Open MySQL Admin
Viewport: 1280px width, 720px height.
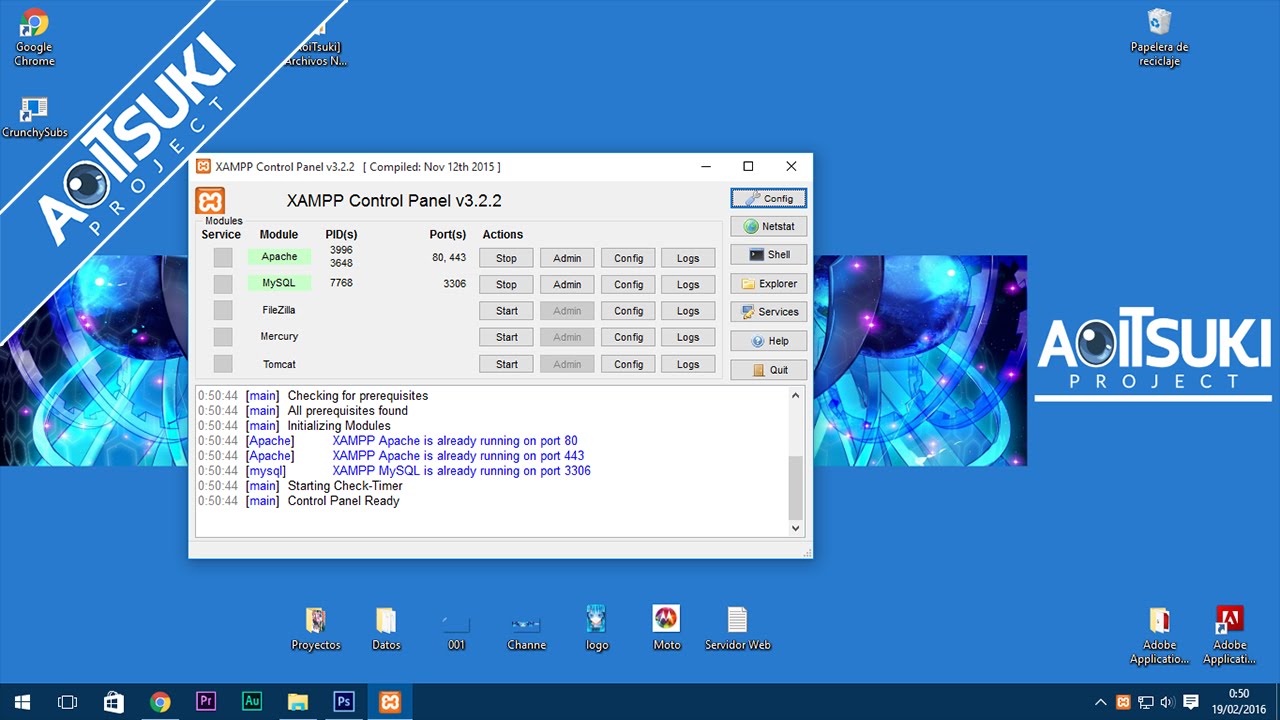pyautogui.click(x=567, y=284)
